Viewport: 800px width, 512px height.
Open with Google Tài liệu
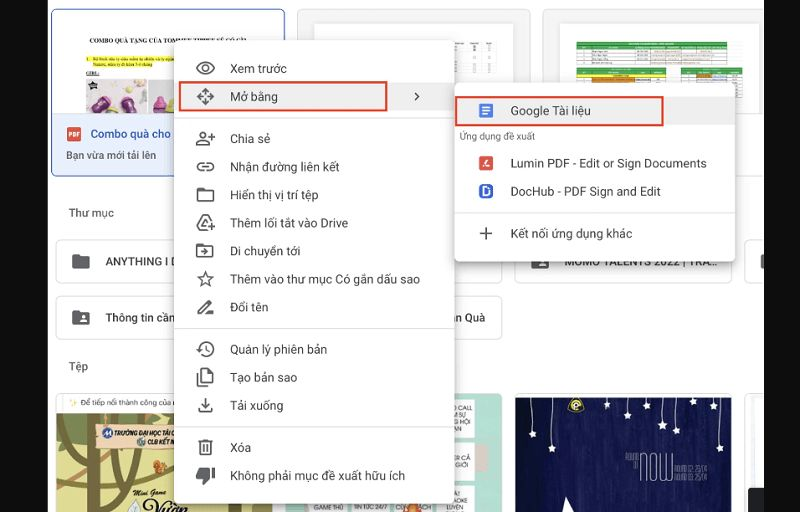coord(594,111)
